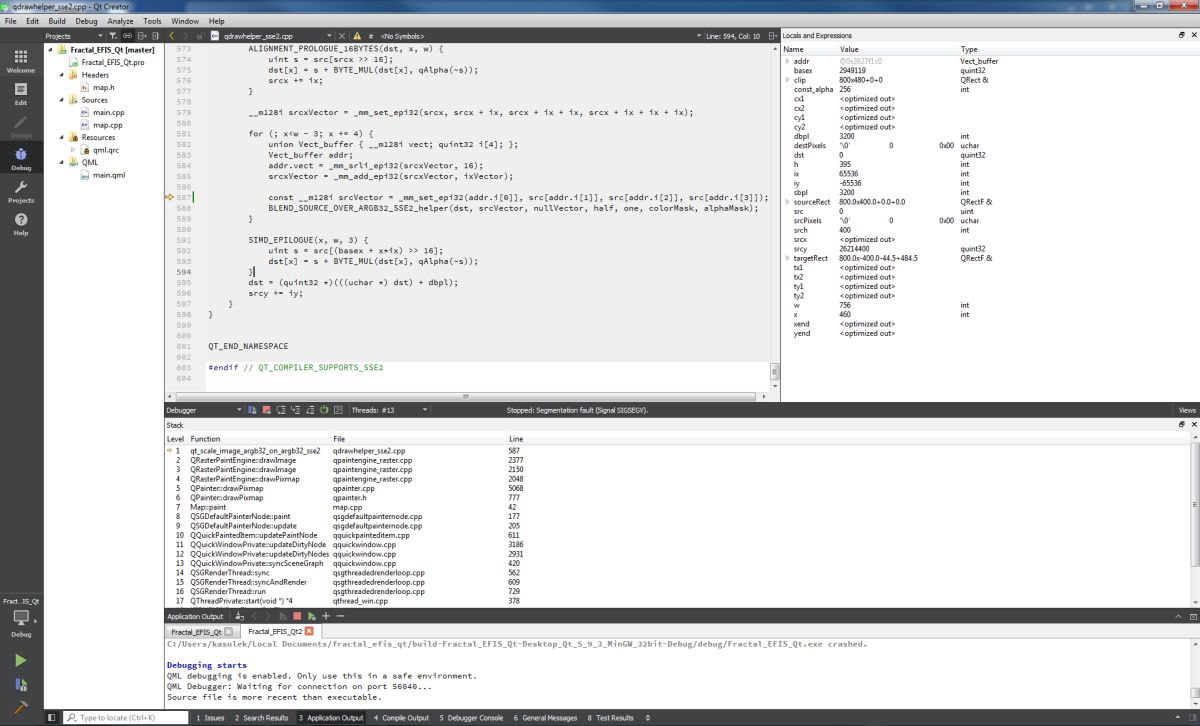Collapse the QML folder
The height and width of the screenshot is (726, 1200).
click(61, 162)
